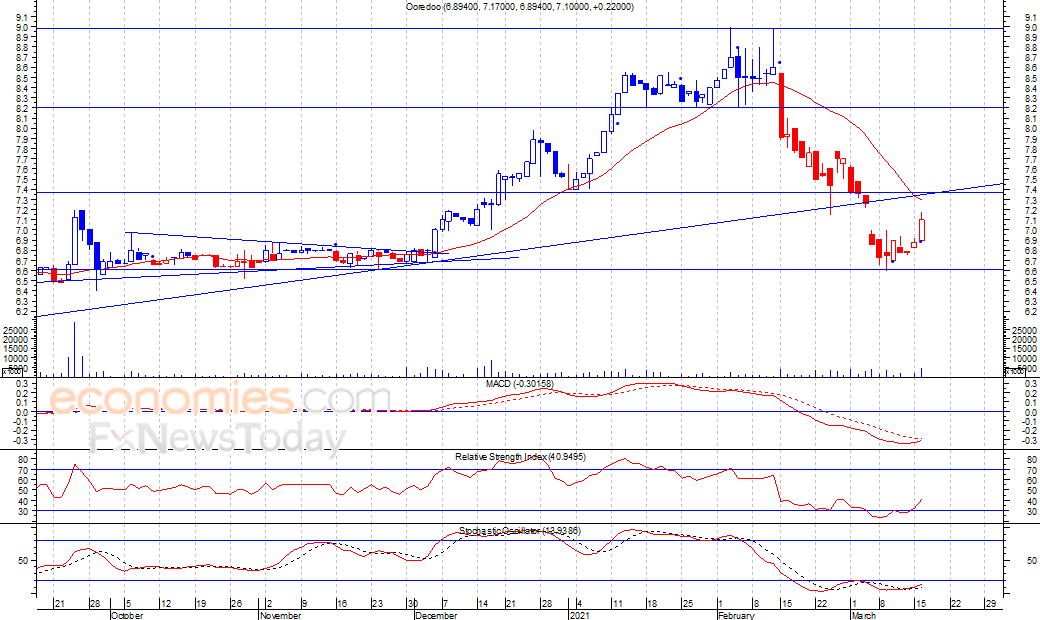Viewport: 1040px width, 620px height.
Task: Click the date tick label 29
Action: [x=991, y=603]
